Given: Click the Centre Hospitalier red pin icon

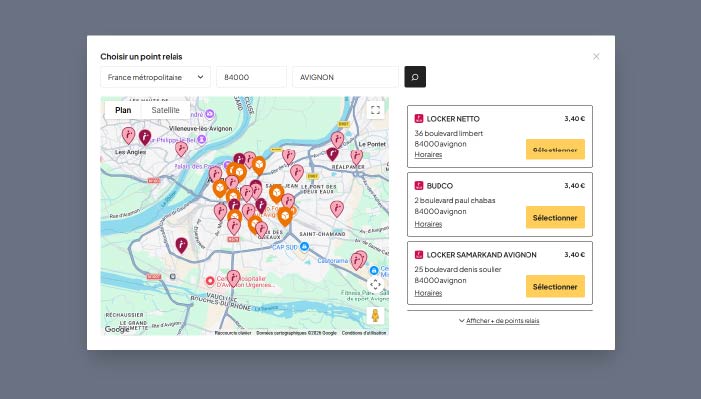Looking at the screenshot, I should click(x=210, y=281).
